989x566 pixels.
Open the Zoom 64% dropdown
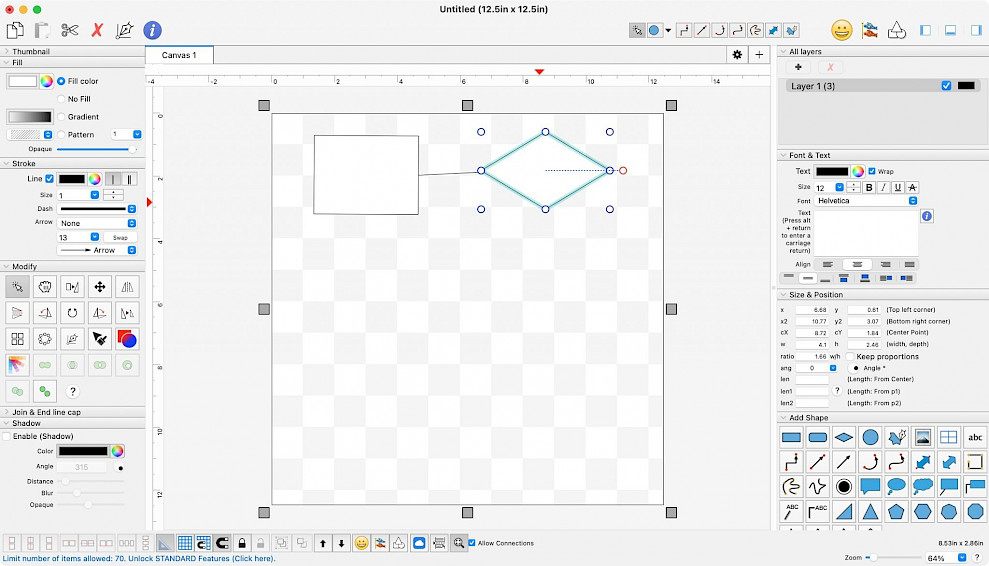click(962, 558)
